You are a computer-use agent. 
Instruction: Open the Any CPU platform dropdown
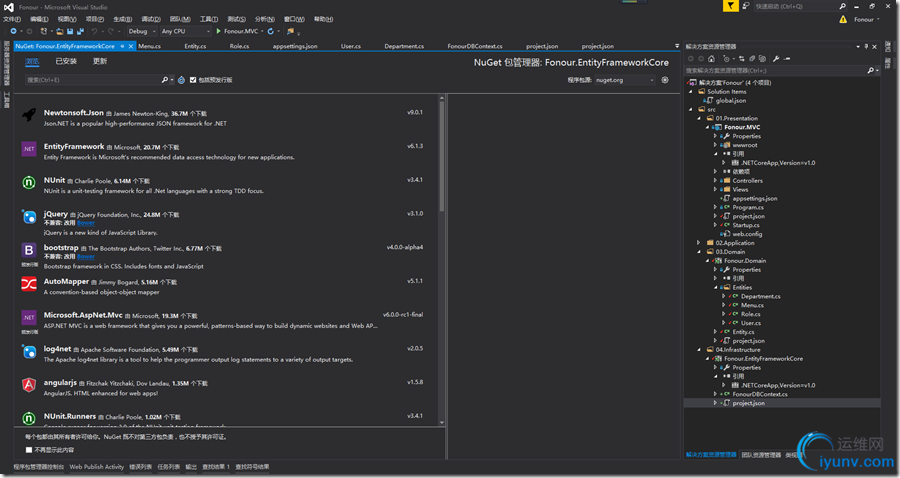[185, 31]
